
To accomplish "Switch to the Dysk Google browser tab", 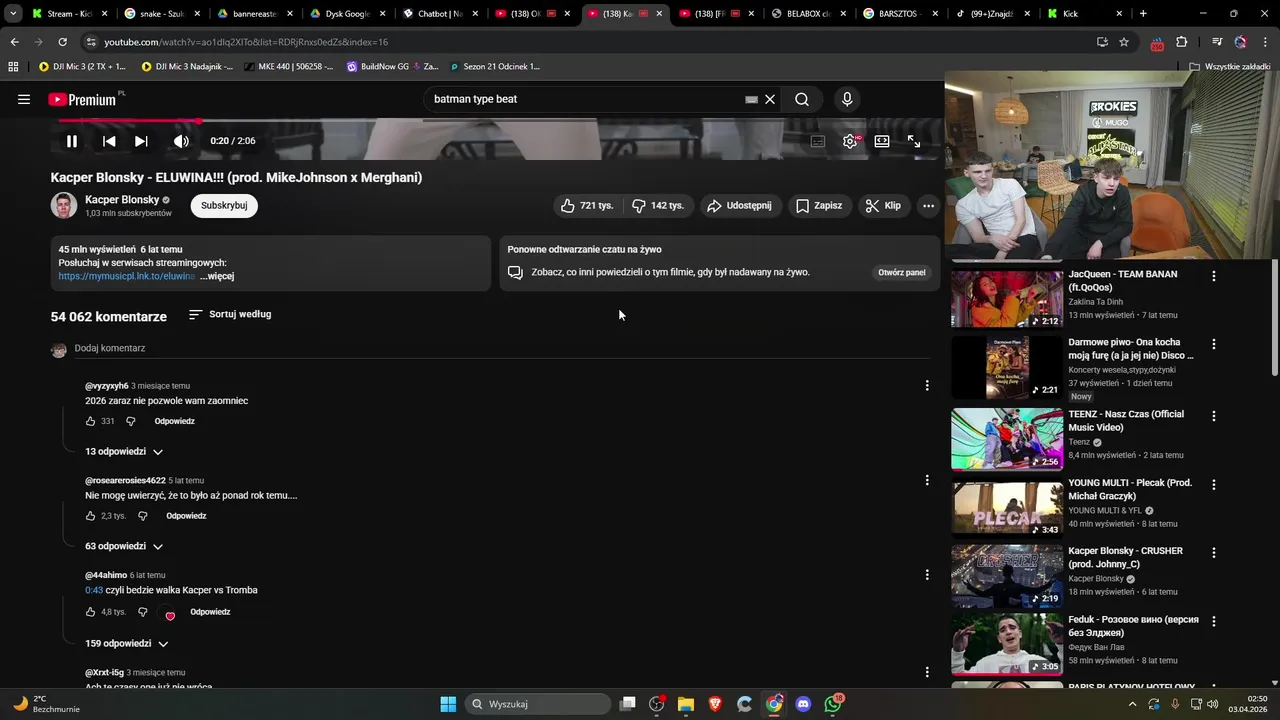I will coord(347,14).
